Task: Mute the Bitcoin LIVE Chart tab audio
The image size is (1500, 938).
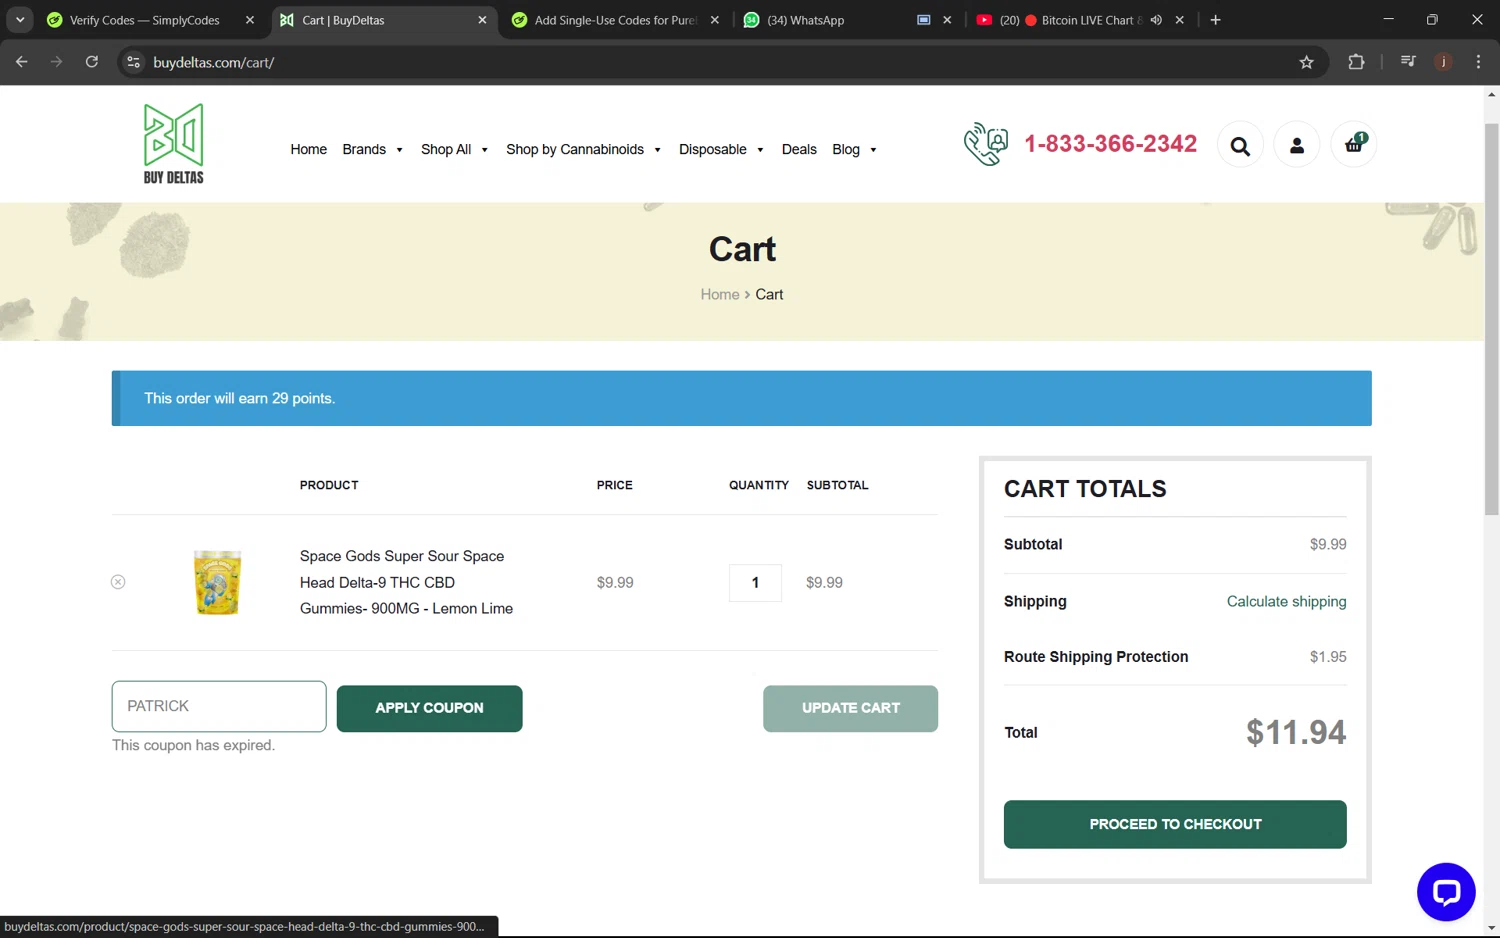Action: coord(1156,20)
